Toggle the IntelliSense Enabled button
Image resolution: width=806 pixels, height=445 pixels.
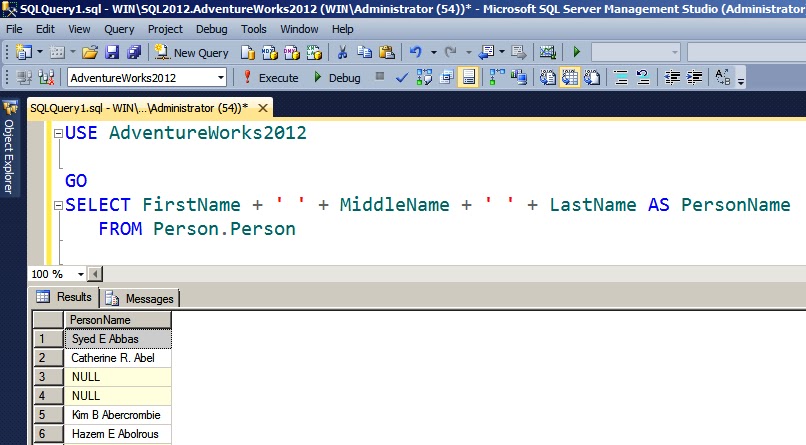[468, 78]
